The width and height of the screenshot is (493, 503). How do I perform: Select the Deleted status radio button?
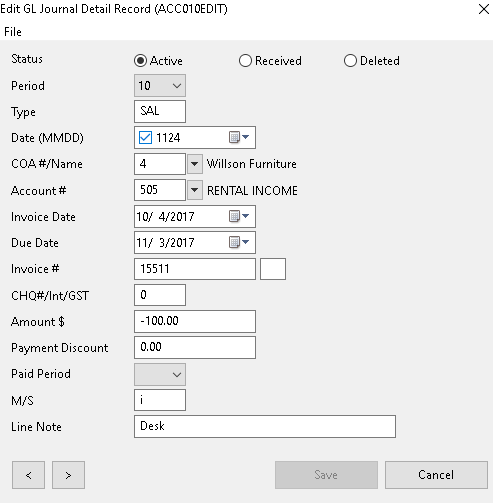(x=350, y=61)
